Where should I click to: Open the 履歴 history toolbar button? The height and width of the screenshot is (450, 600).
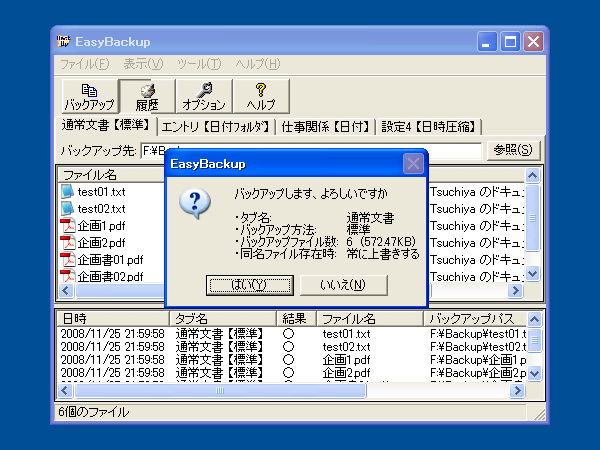(x=147, y=96)
